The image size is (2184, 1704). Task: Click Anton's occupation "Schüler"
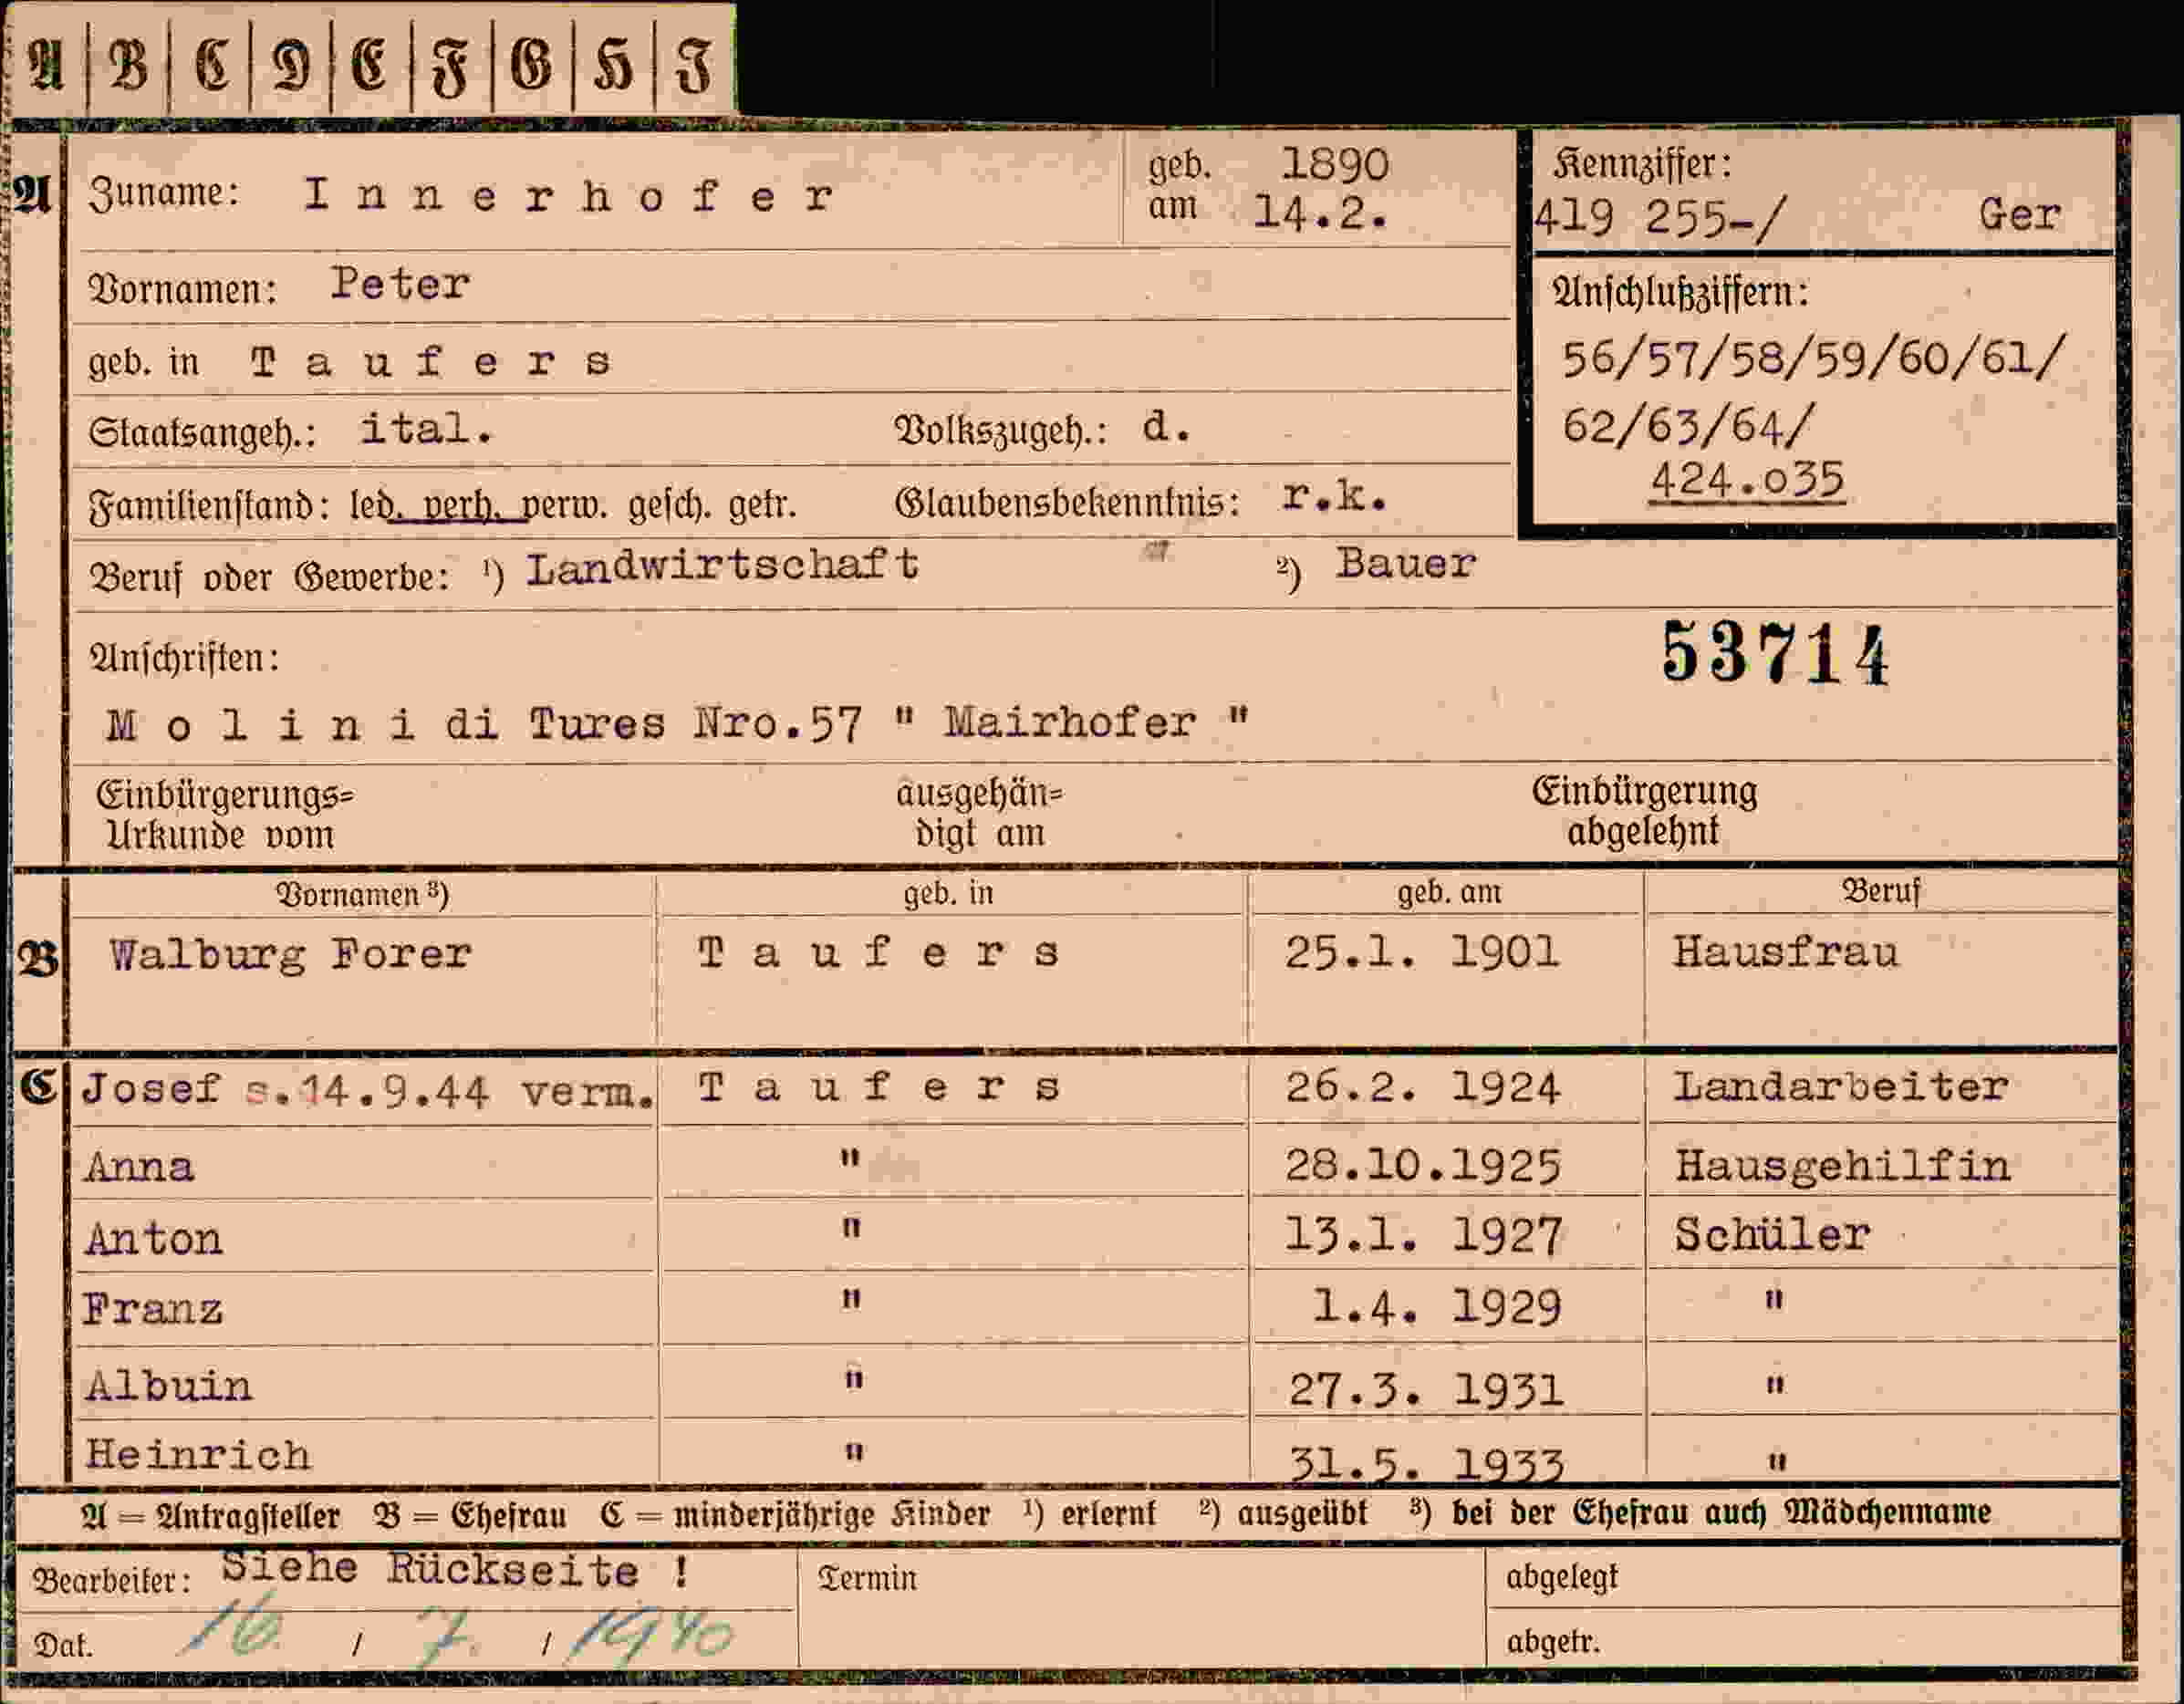[x=1772, y=1234]
